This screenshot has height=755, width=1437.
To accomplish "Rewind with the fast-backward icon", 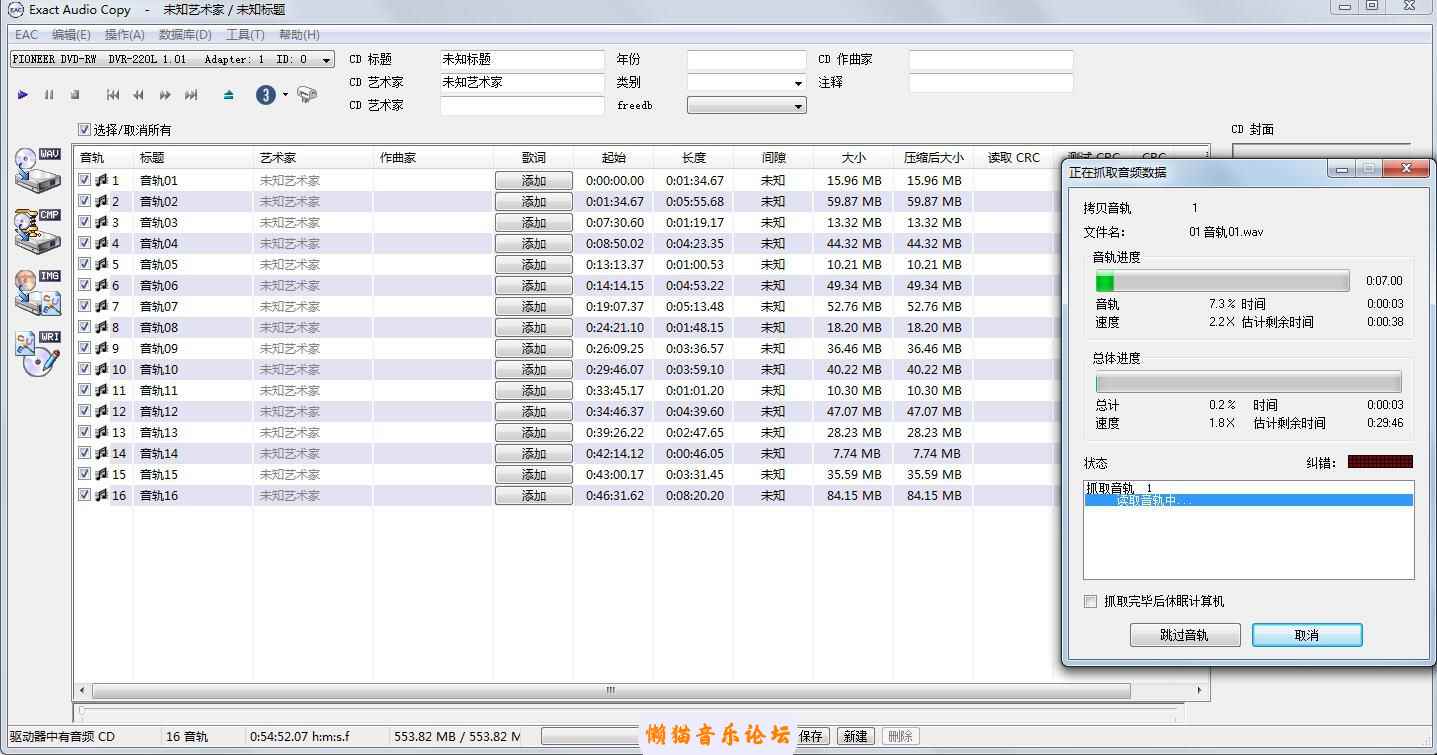I will click(x=139, y=95).
